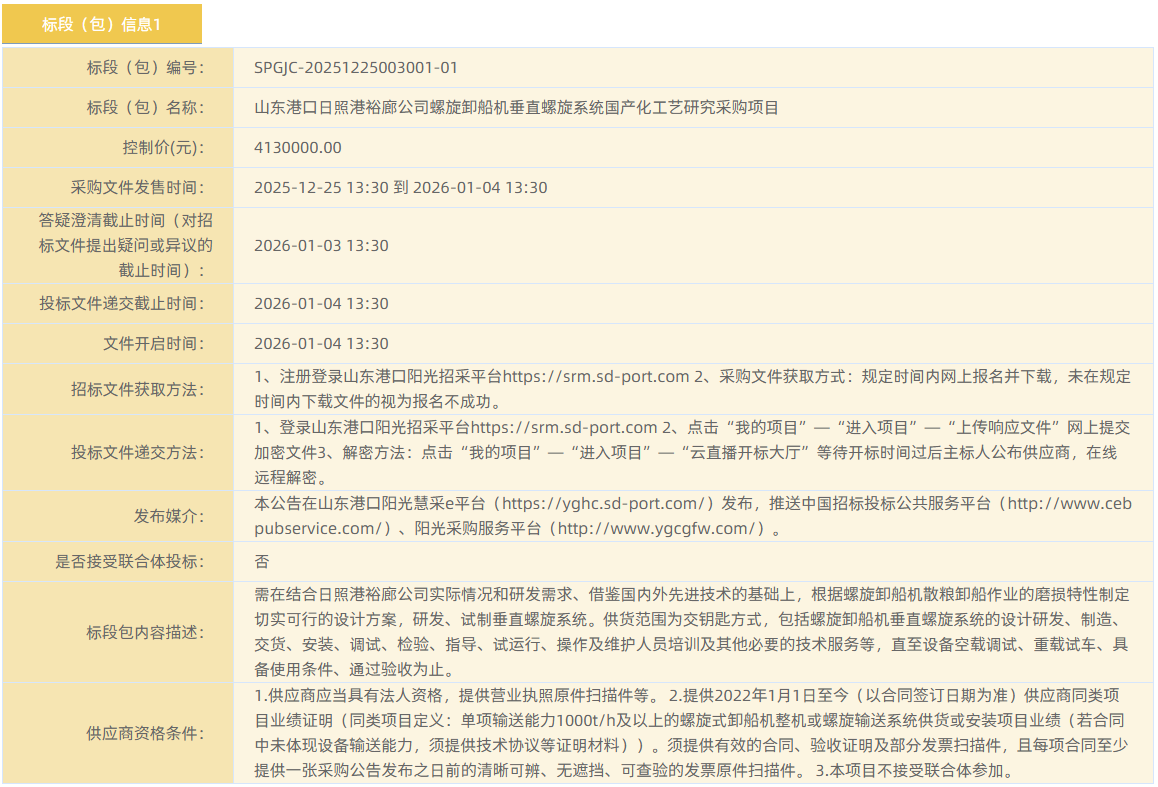
Task: Select the 标段（包）信息1 tab
Action: 101,25
